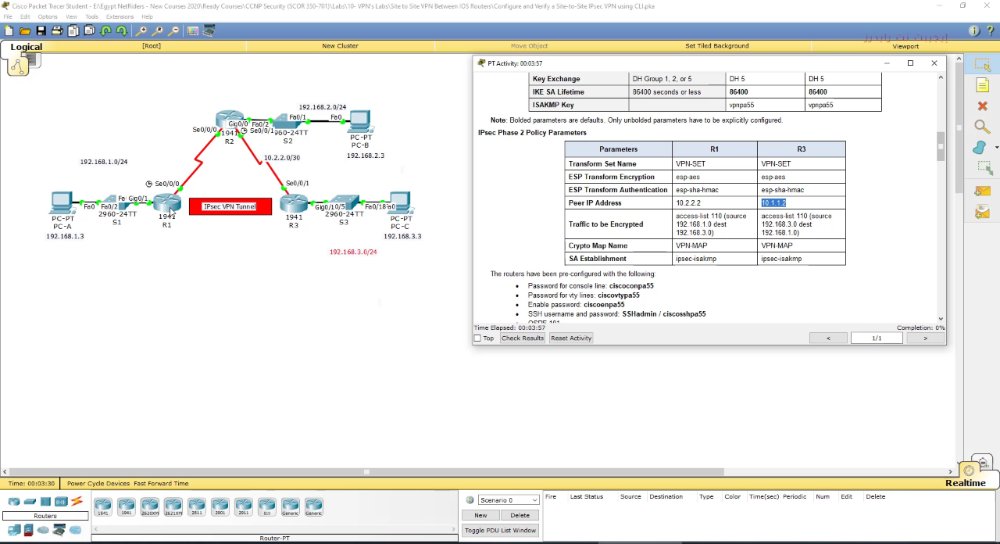The image size is (1000, 544).
Task: Select PC-C in the topology
Action: tap(400, 203)
